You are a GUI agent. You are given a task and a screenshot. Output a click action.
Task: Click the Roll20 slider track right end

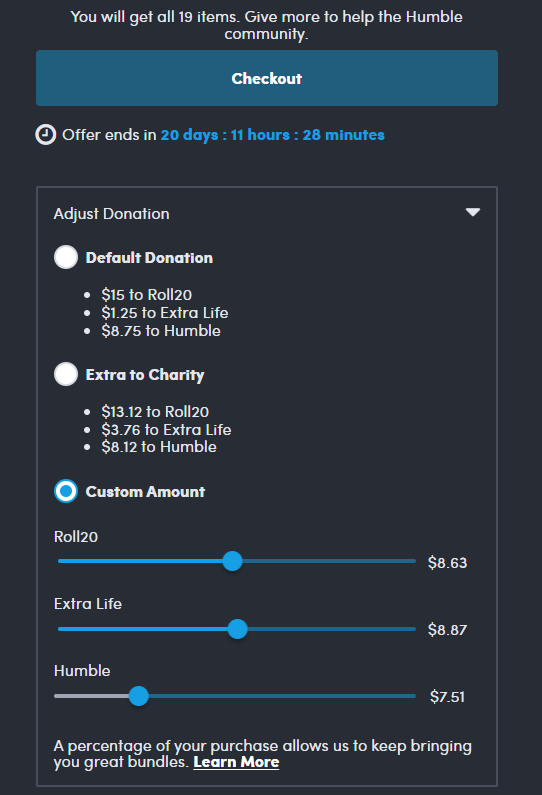[412, 561]
